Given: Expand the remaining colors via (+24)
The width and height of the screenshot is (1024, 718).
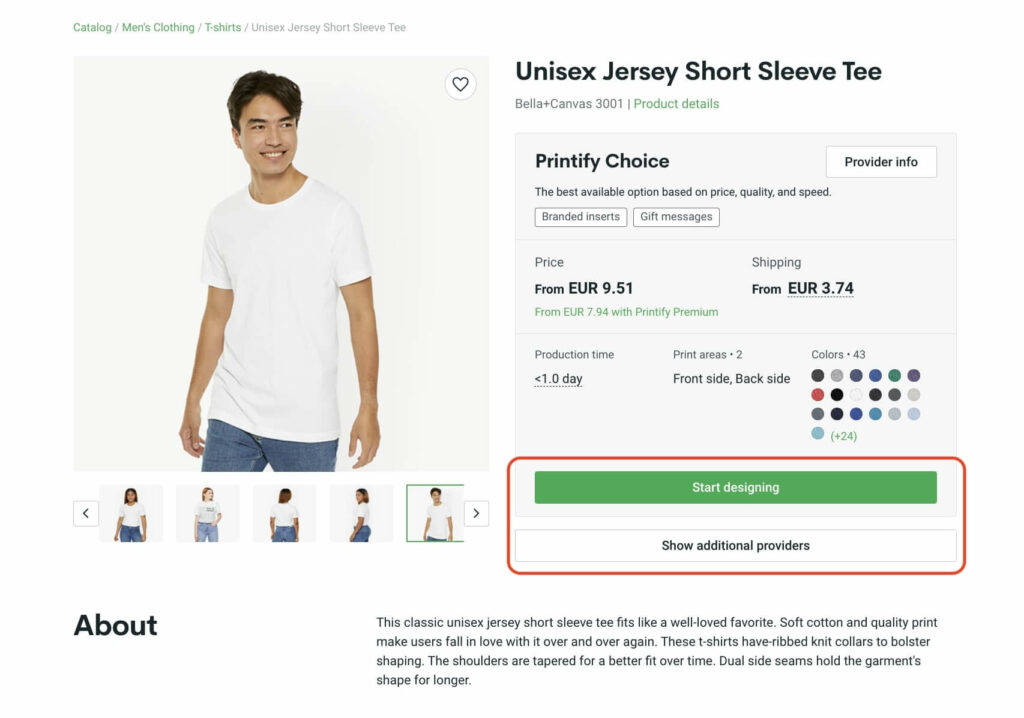Looking at the screenshot, I should 844,434.
